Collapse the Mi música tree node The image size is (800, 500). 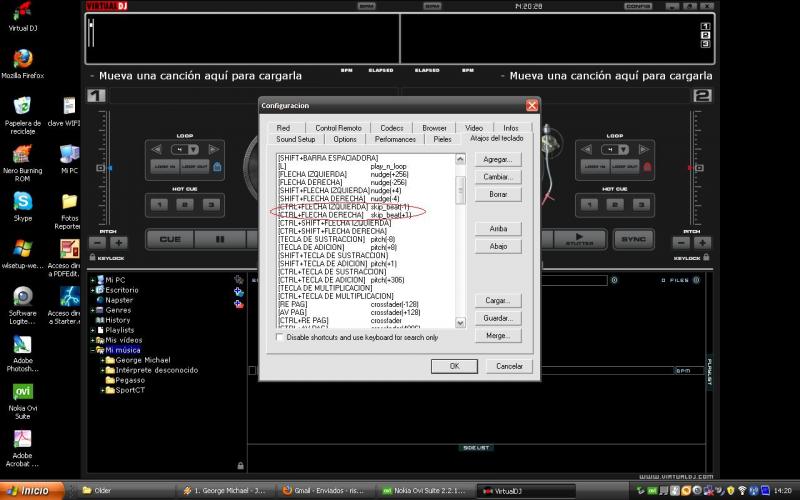click(93, 350)
